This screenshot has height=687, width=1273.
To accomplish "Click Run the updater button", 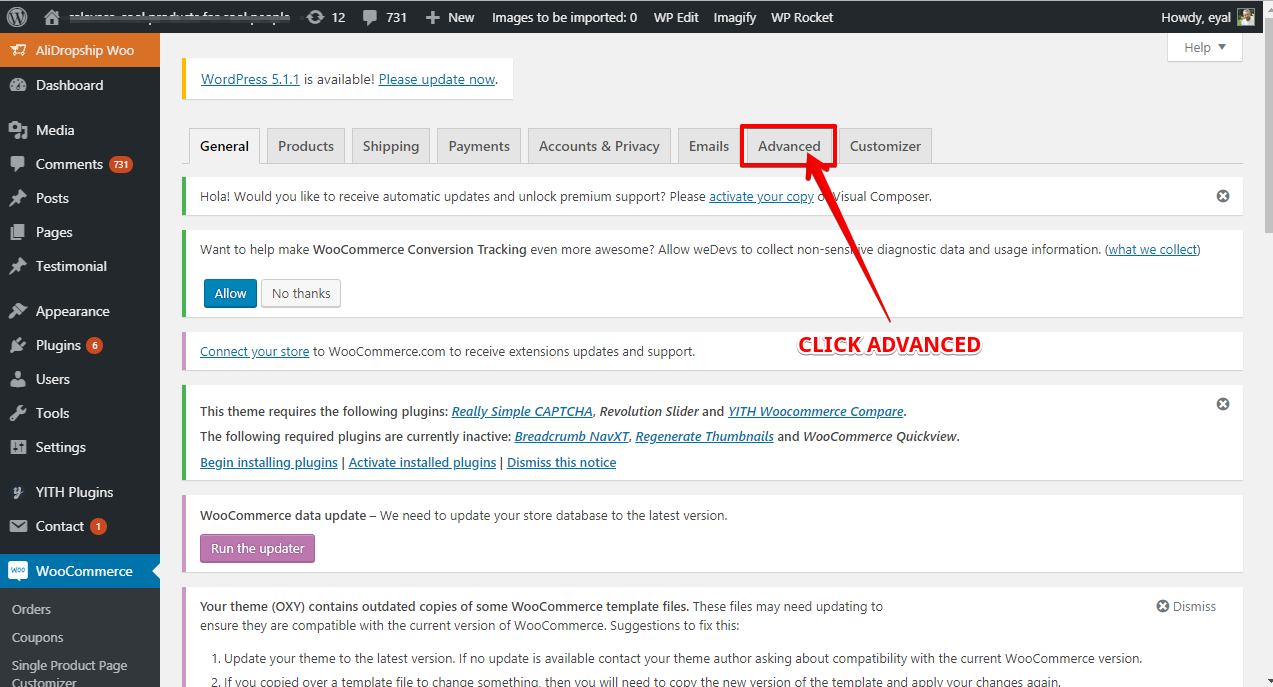I will tap(257, 548).
